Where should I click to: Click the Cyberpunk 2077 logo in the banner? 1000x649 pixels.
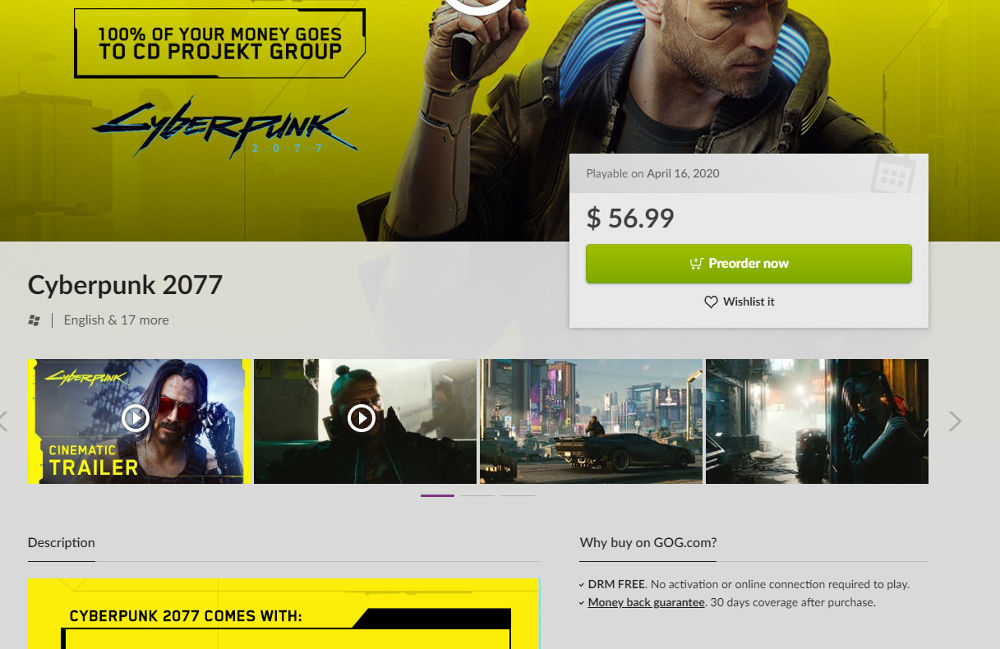click(224, 128)
